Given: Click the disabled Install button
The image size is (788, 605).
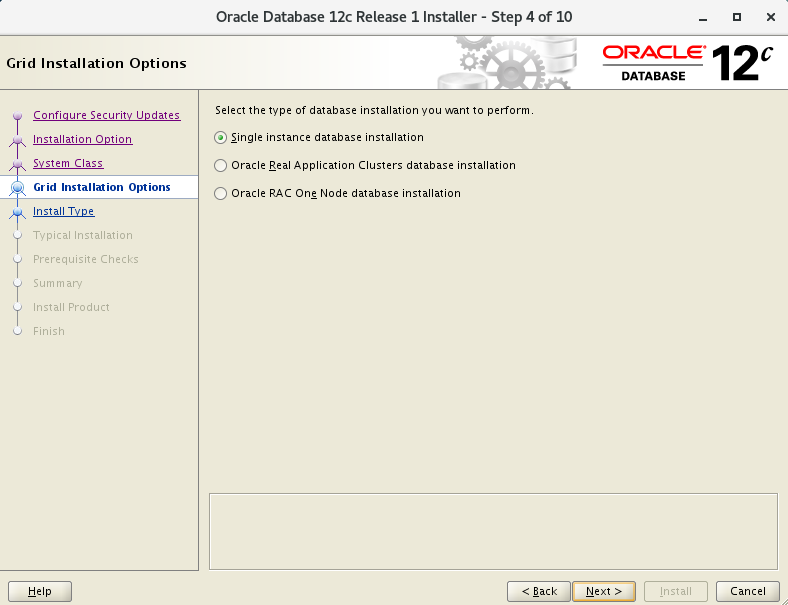Looking at the screenshot, I should tap(675, 591).
